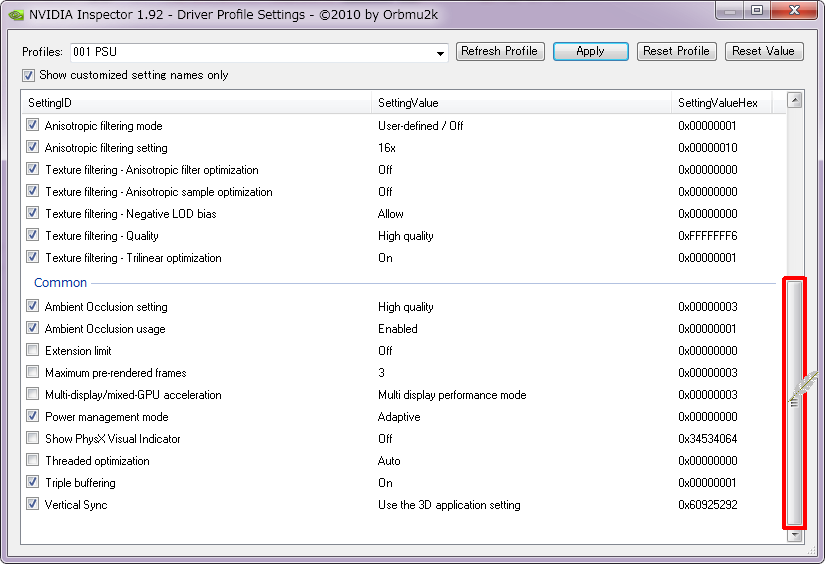
Task: Maximize the NVIDIA Inspector window
Action: [757, 11]
